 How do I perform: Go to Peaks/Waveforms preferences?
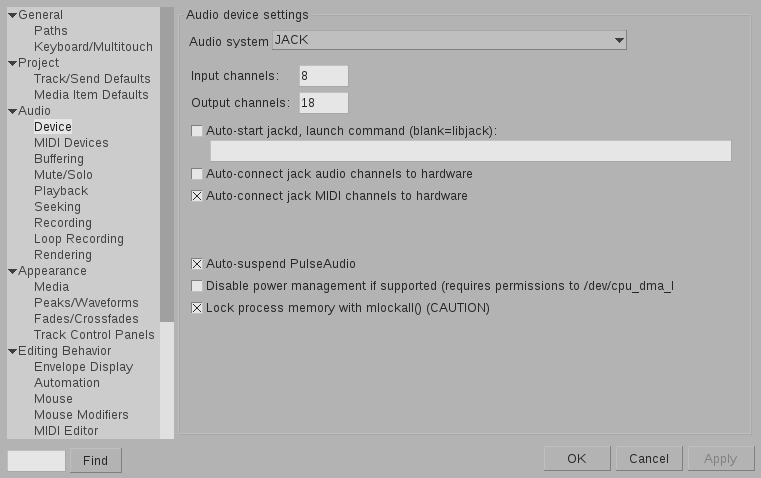[86, 303]
